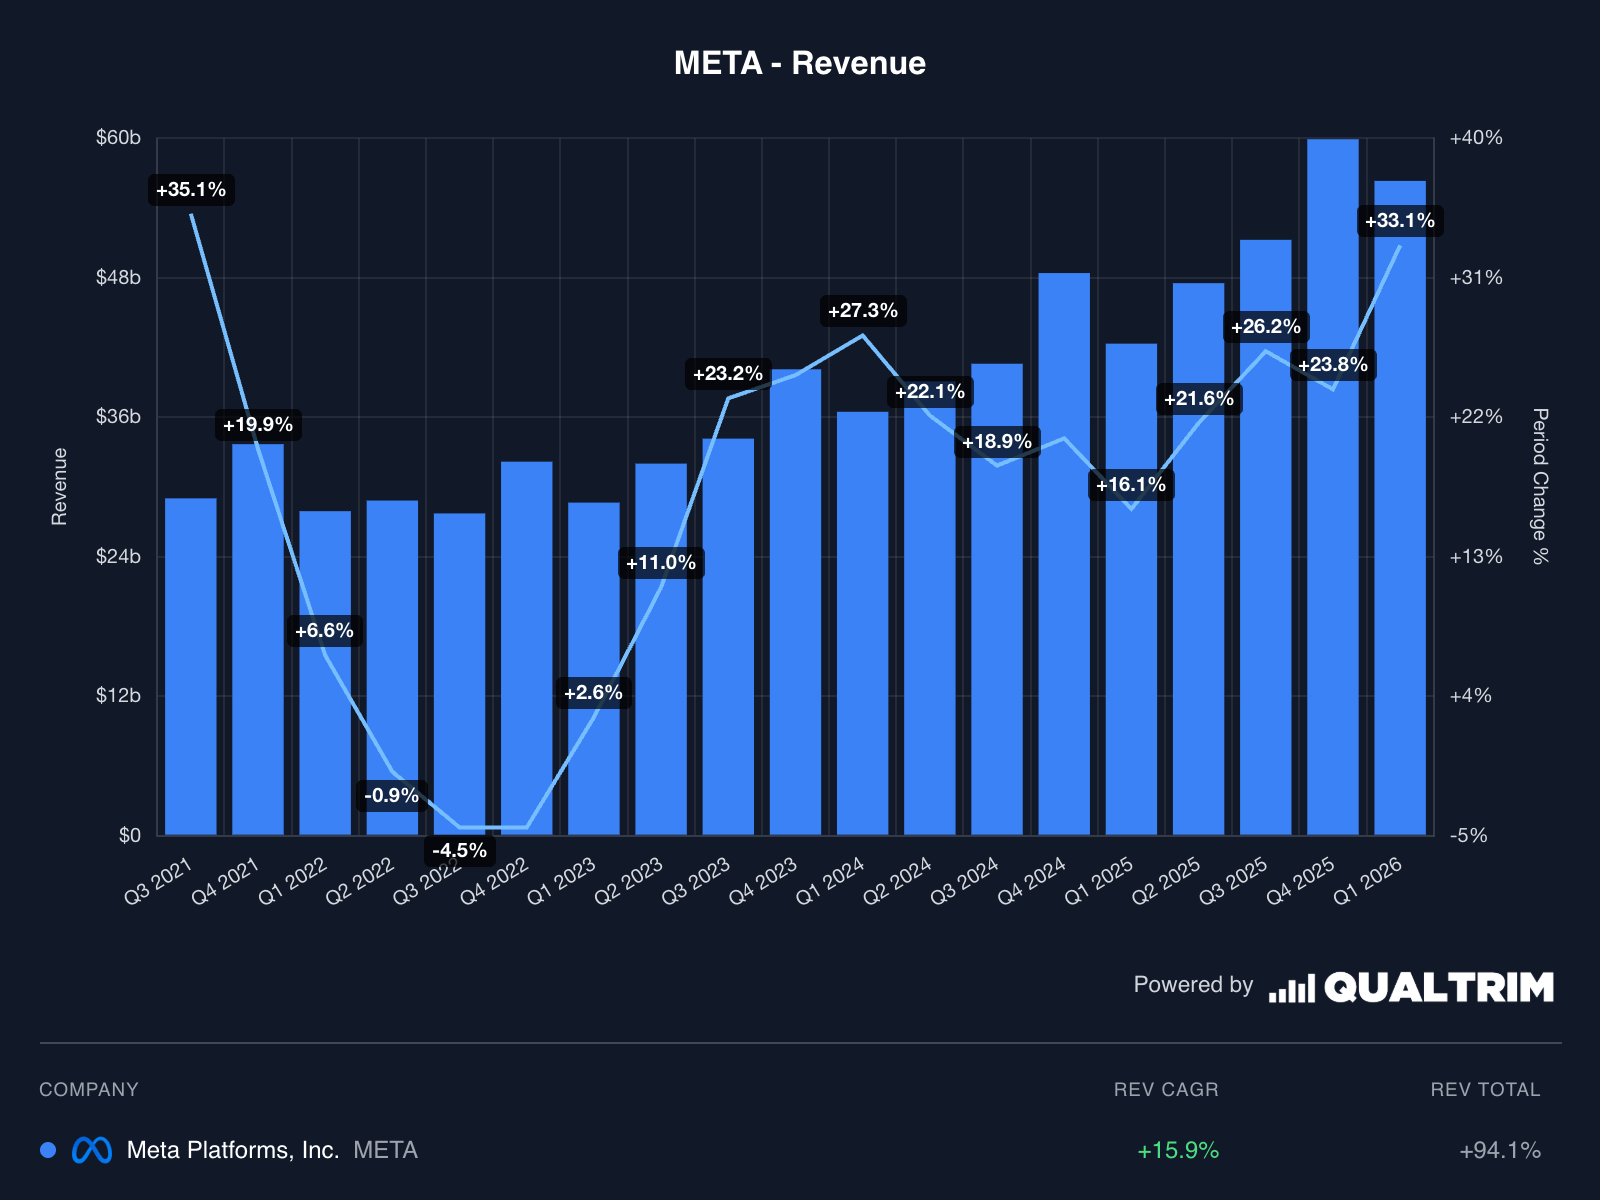This screenshot has height=1200, width=1600.
Task: Click the Q3 2023 x-axis label
Action: [695, 881]
